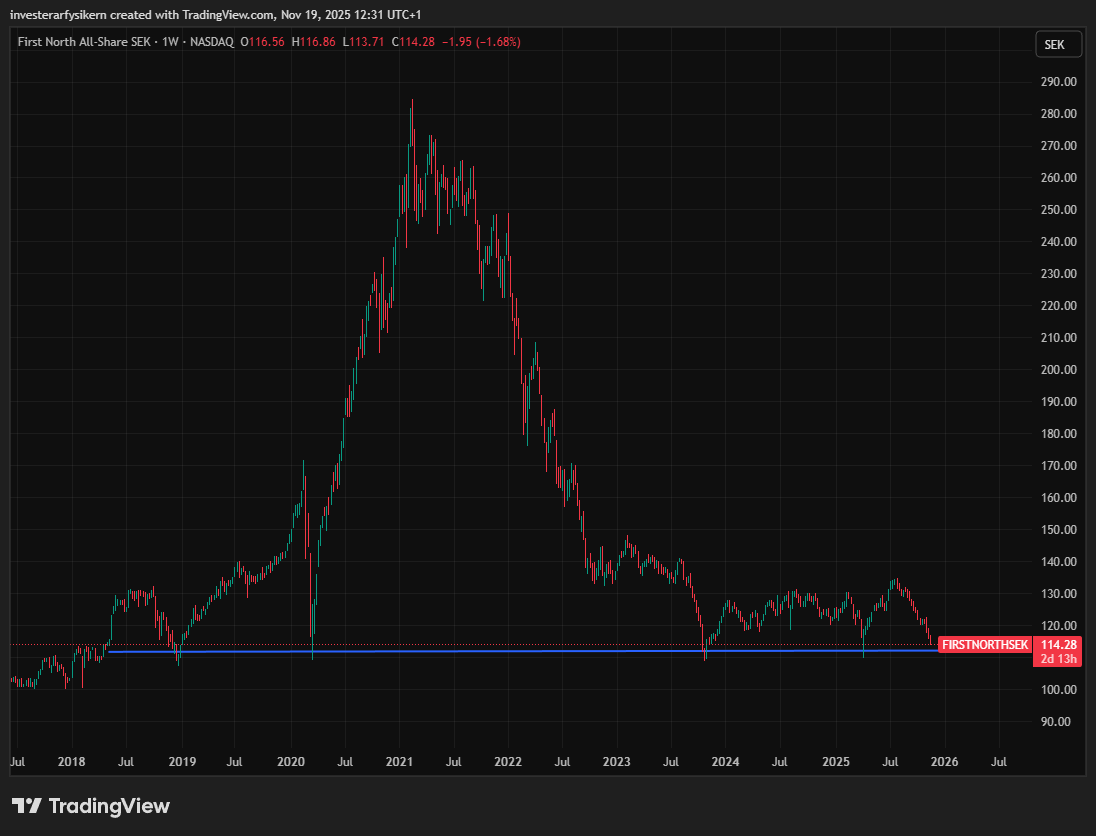Click the SEK currency button
Screen dimensions: 1096x836
(x=1058, y=45)
